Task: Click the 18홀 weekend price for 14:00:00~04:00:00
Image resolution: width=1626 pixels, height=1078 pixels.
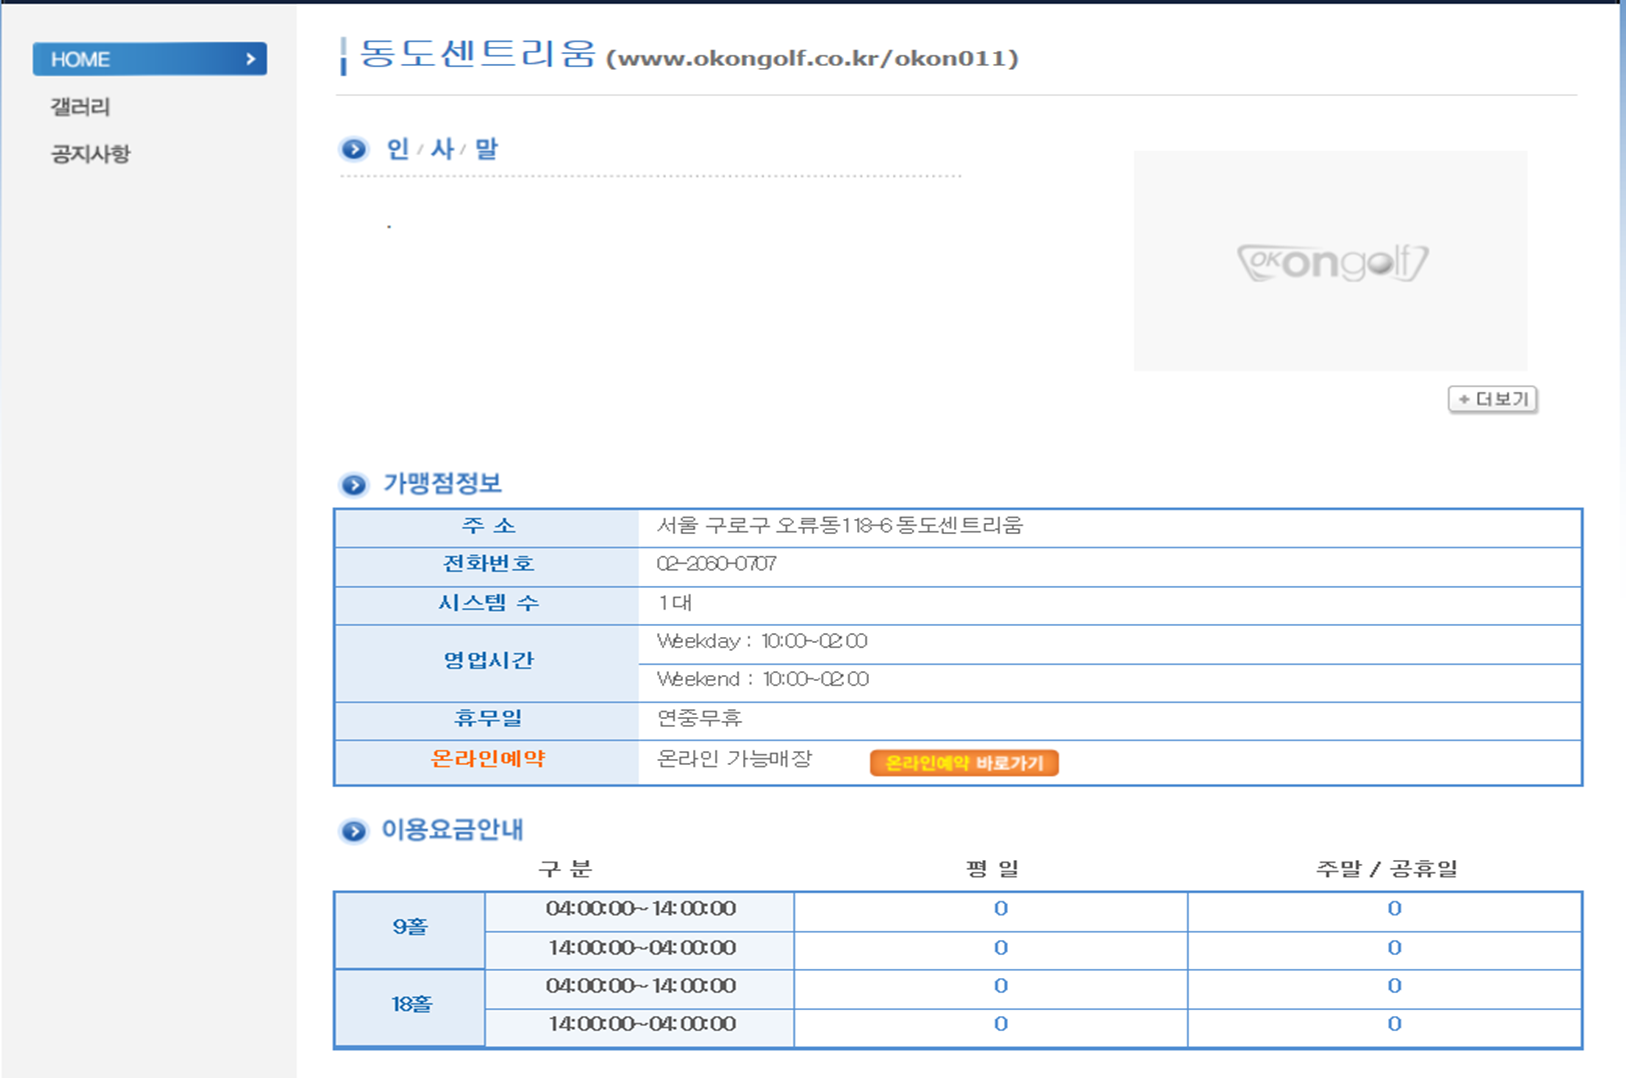Action: (x=1394, y=1024)
